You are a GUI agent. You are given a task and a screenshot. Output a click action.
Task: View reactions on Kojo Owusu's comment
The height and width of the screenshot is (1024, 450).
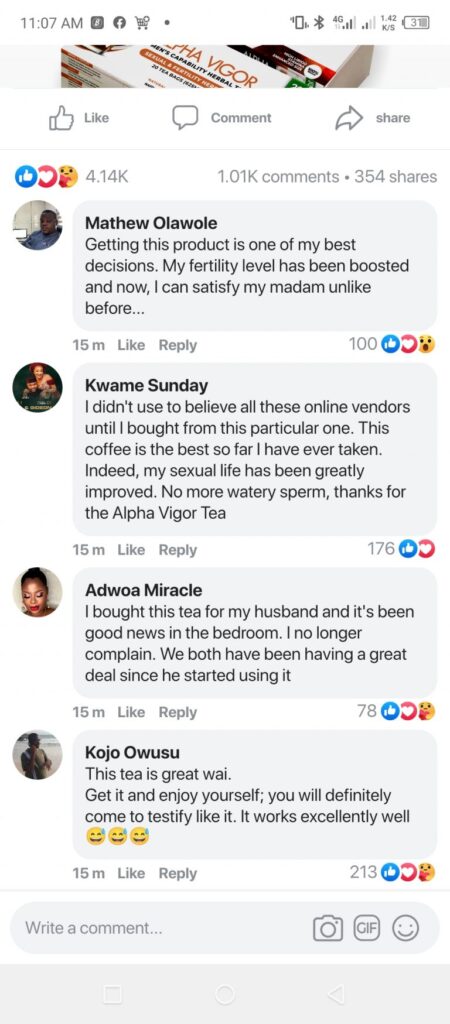[x=392, y=872]
